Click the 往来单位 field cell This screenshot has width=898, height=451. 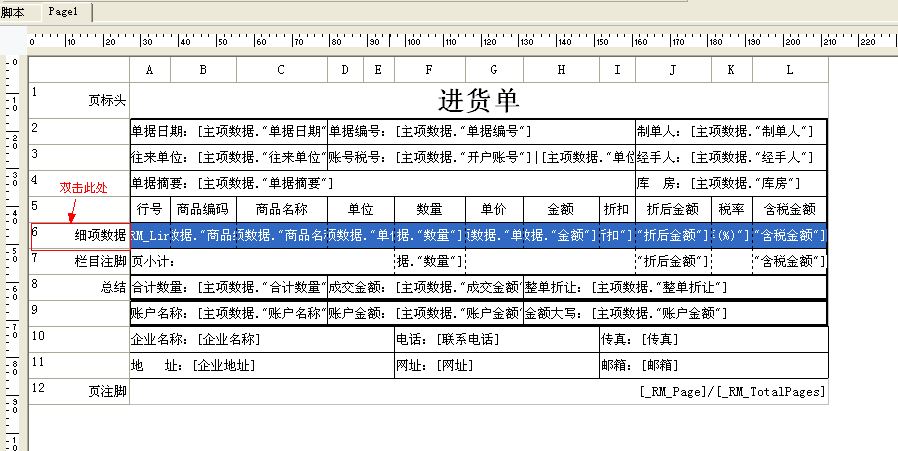click(x=229, y=158)
